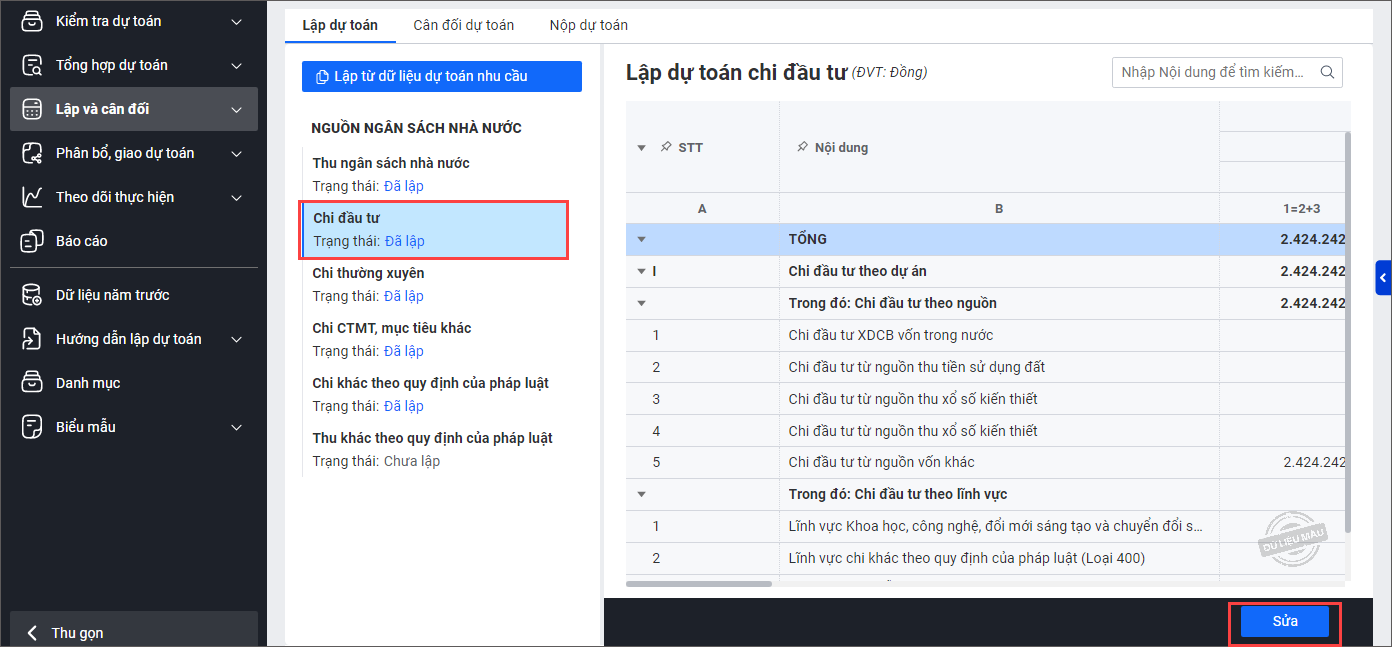This screenshot has width=1392, height=647.
Task: Expand the Biểu mẫu menu chevron
Action: pos(236,427)
